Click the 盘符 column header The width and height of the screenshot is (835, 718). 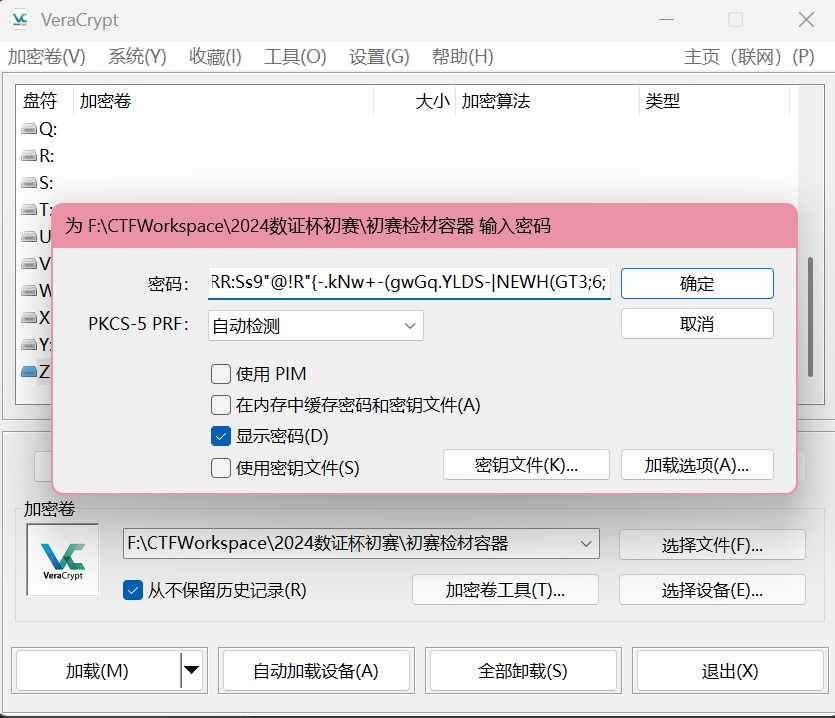click(x=44, y=101)
